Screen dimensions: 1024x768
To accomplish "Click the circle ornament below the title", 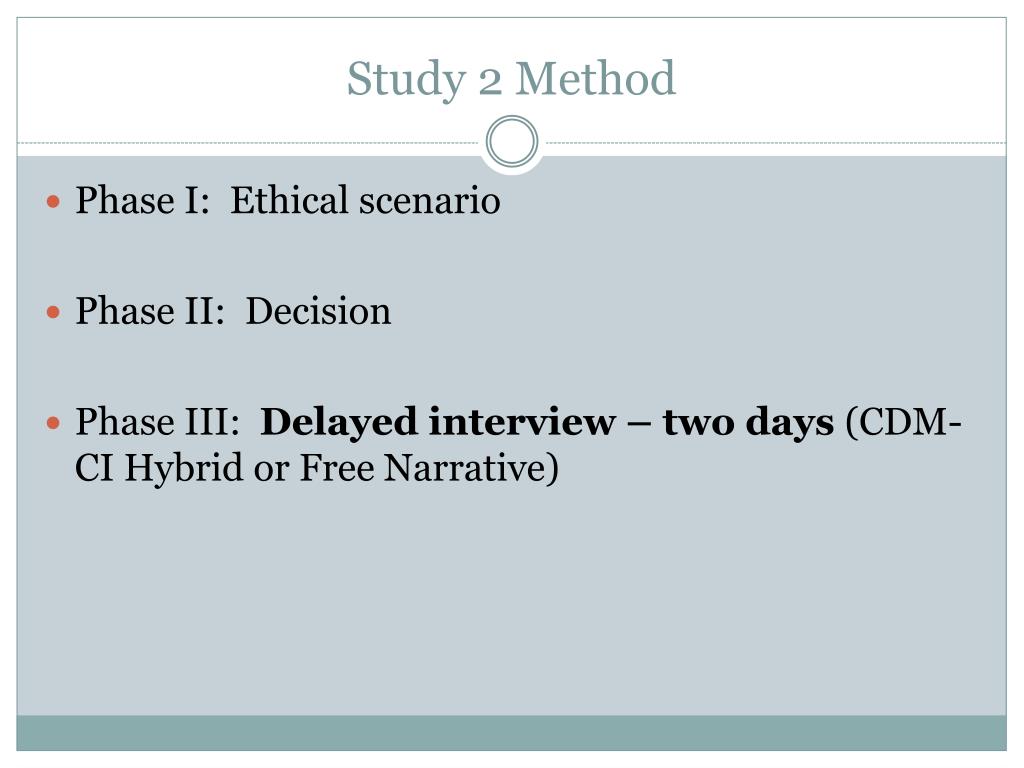I will pos(512,141).
